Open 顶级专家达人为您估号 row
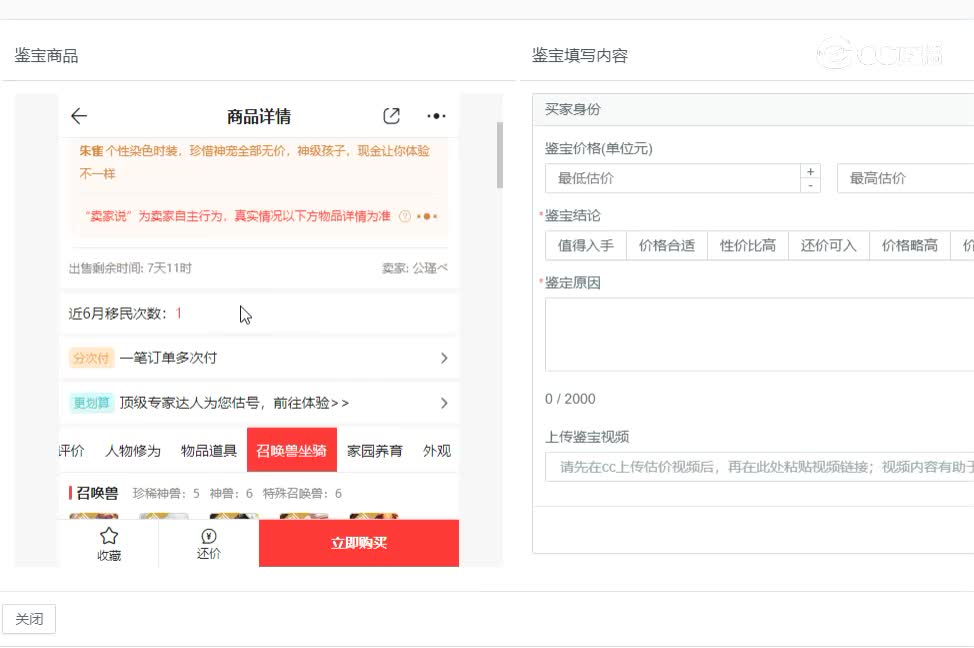This screenshot has height=648, width=974. point(259,403)
